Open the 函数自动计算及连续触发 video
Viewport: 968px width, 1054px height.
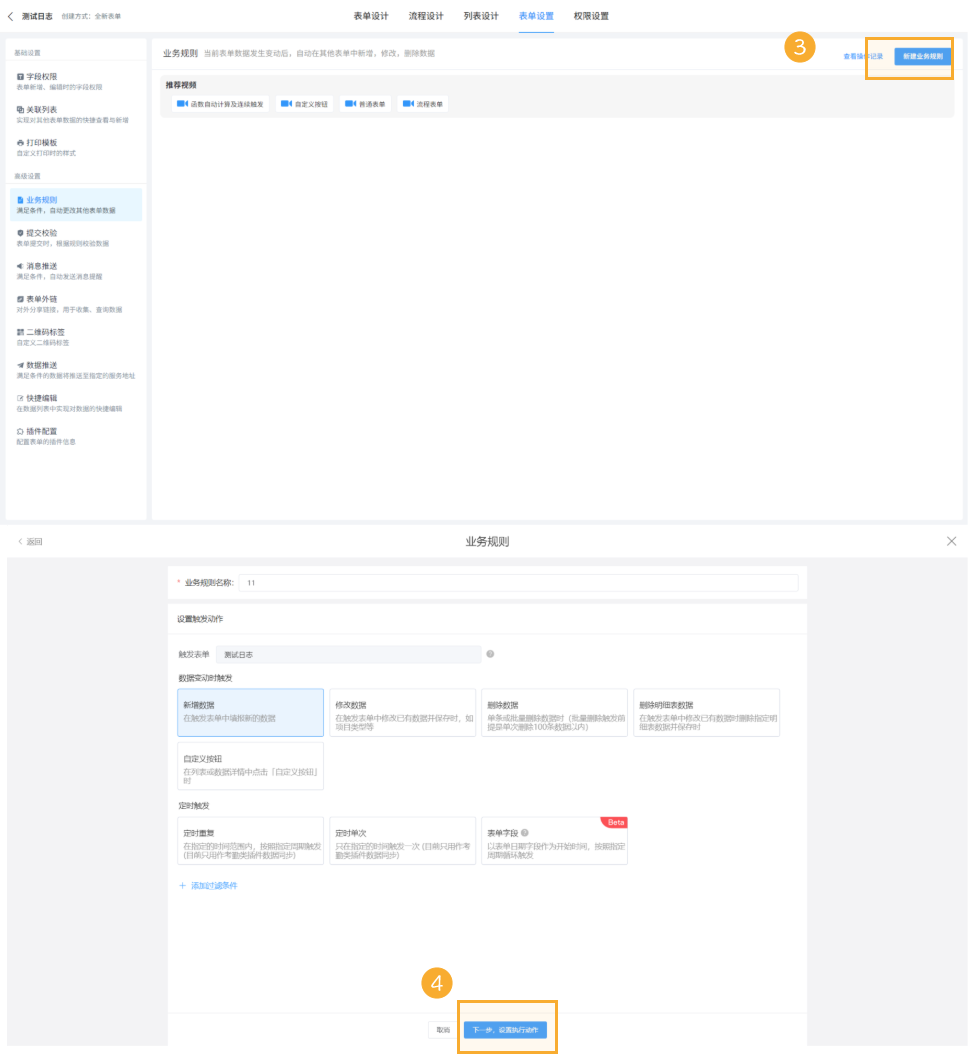[x=220, y=104]
